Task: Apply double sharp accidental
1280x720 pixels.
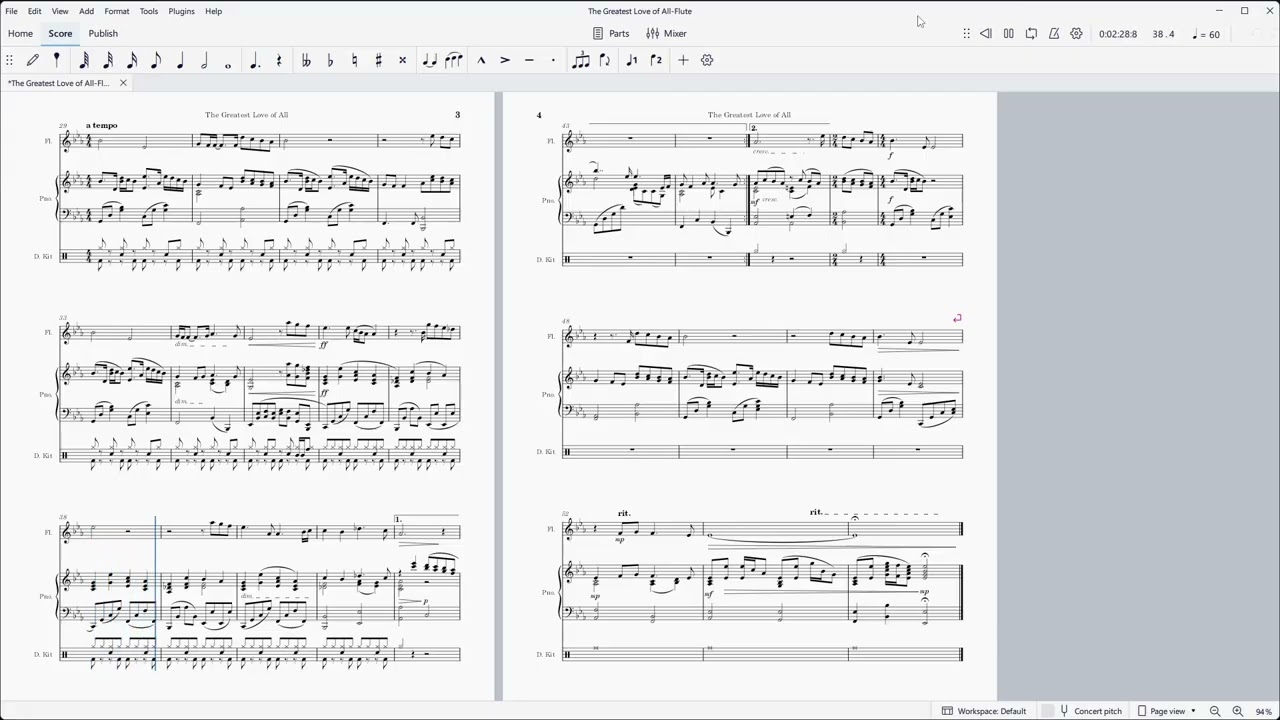Action: click(x=402, y=60)
